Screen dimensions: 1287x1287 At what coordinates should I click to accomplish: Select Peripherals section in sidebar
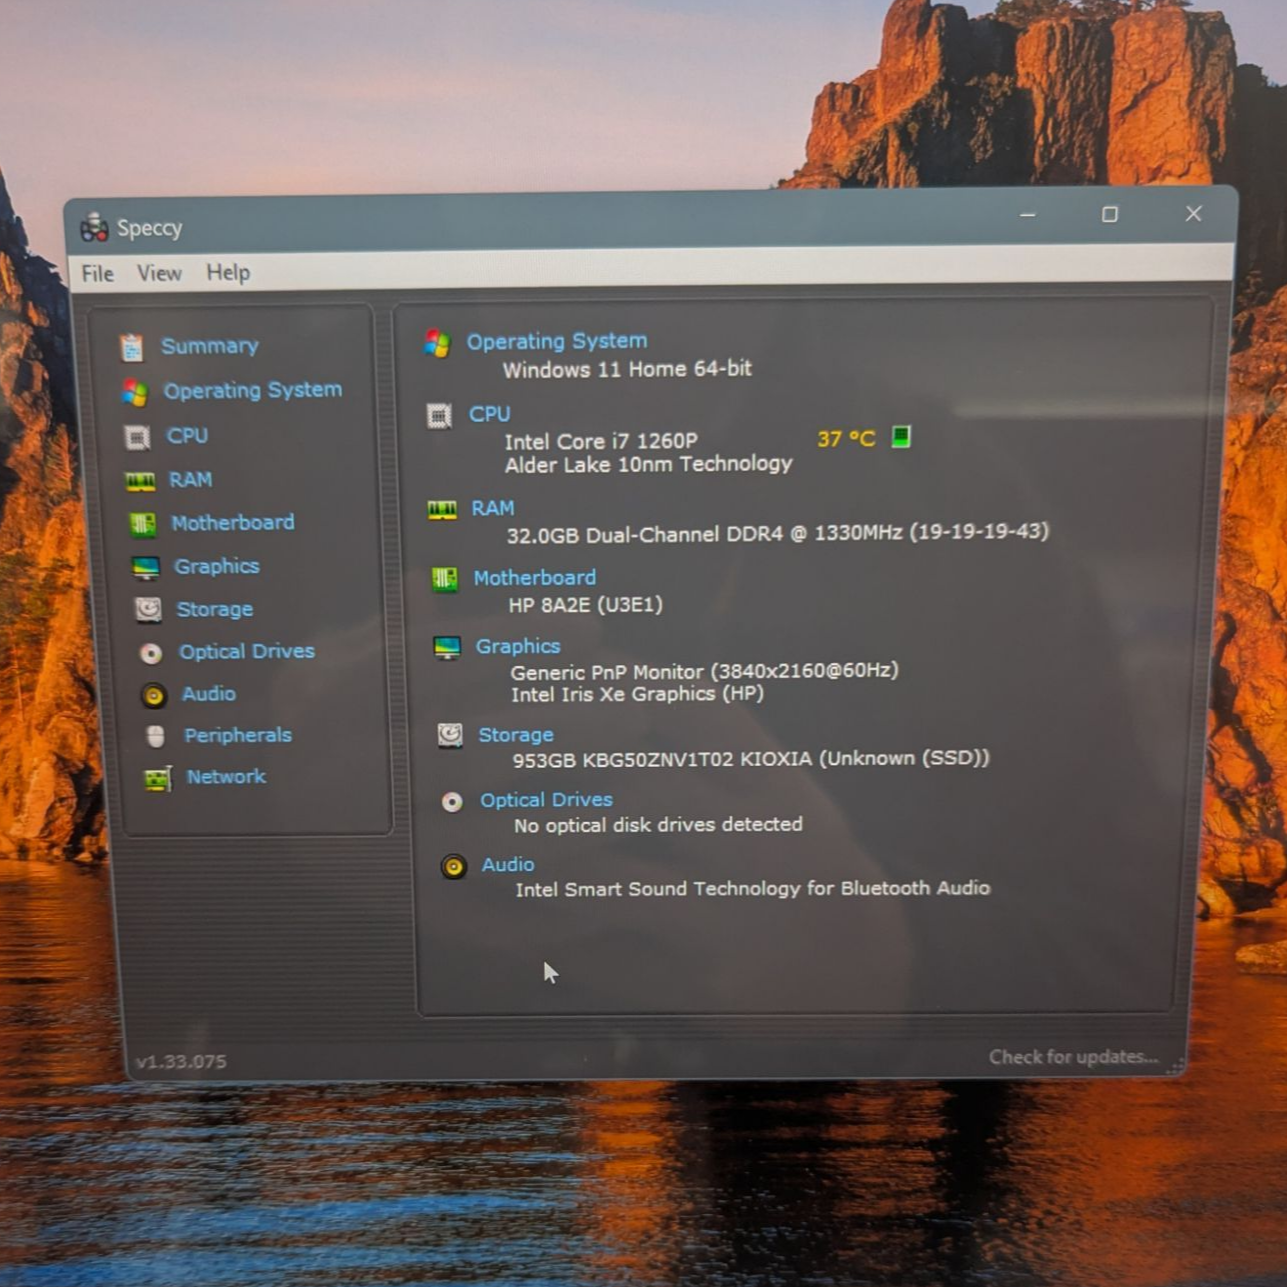pos(238,735)
